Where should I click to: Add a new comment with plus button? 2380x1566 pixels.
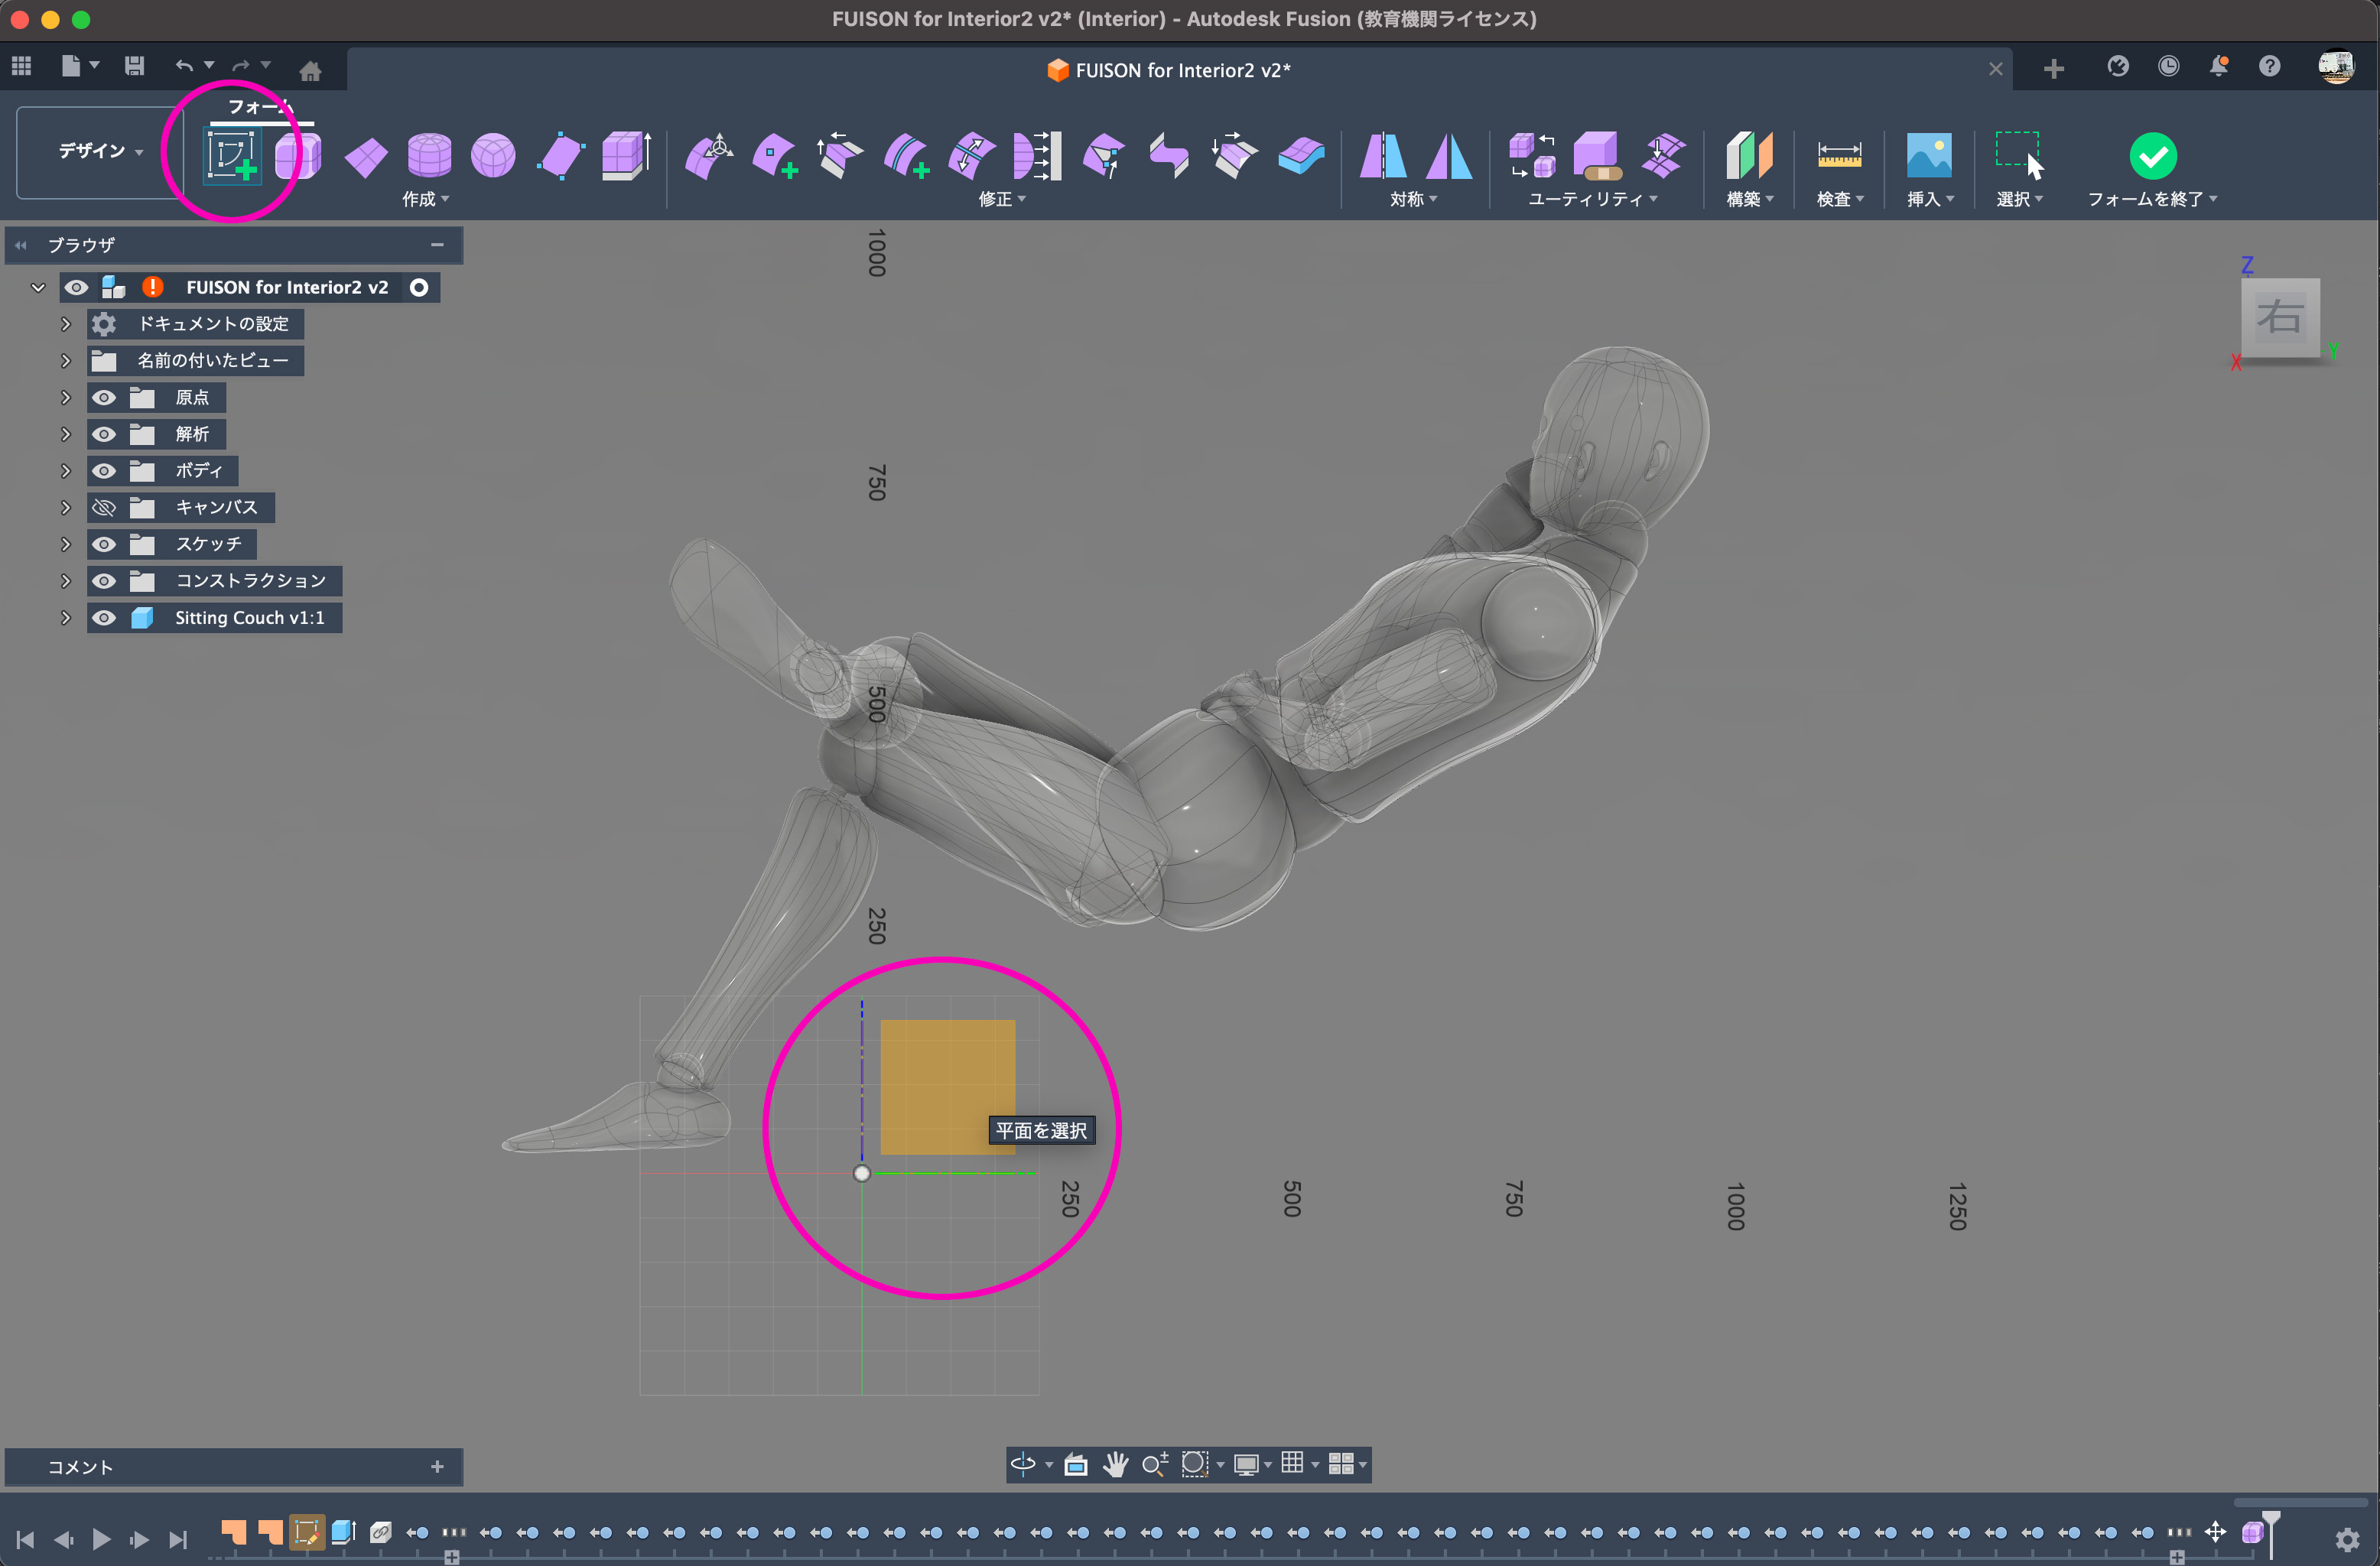click(437, 1467)
